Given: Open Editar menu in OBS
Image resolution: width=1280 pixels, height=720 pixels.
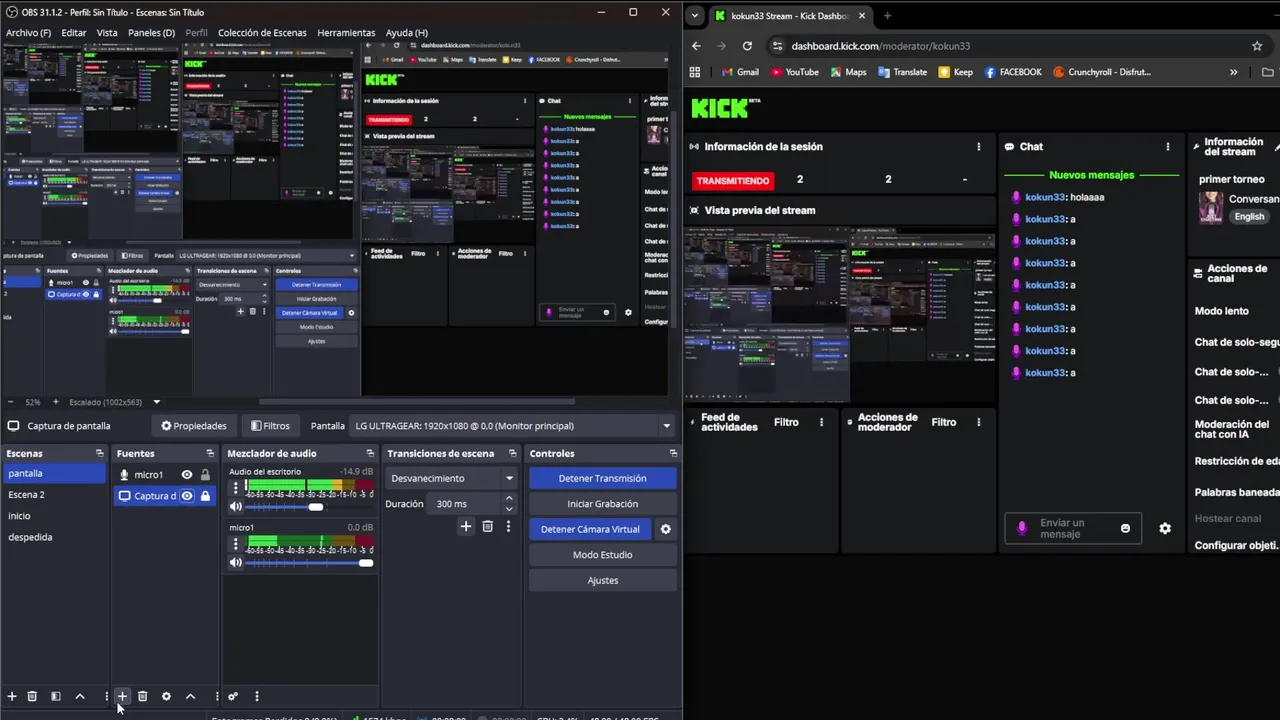Looking at the screenshot, I should tap(74, 33).
